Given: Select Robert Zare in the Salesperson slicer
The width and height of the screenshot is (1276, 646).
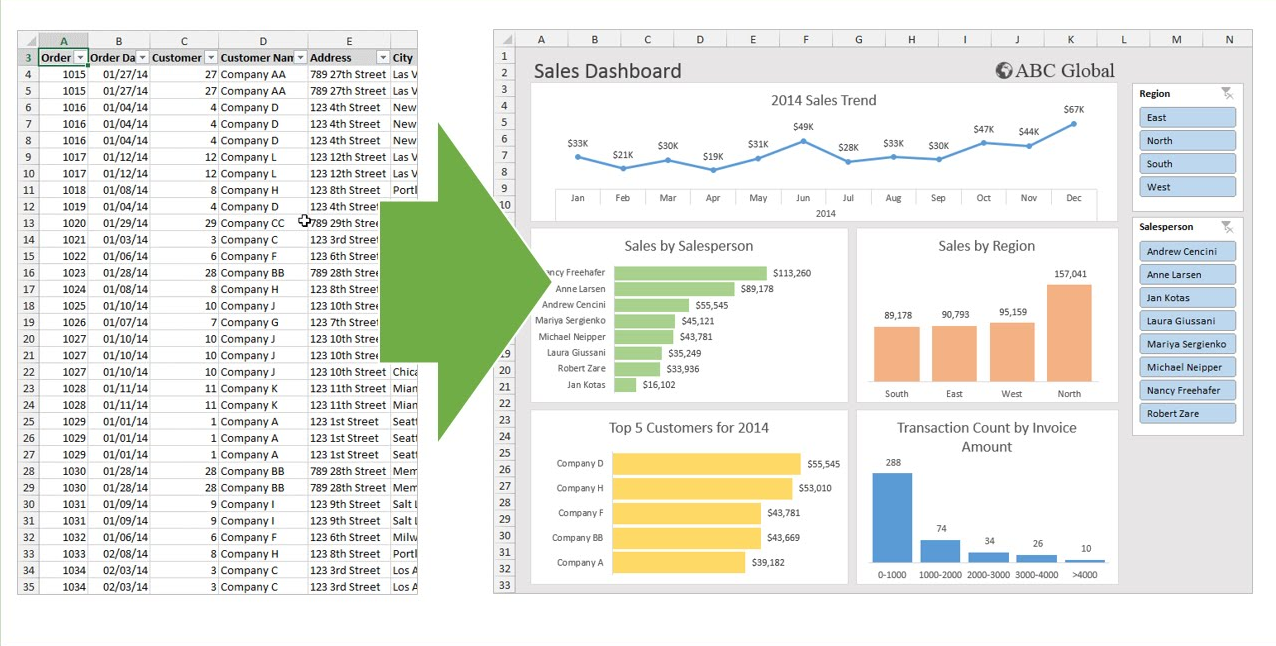Looking at the screenshot, I should (1187, 413).
